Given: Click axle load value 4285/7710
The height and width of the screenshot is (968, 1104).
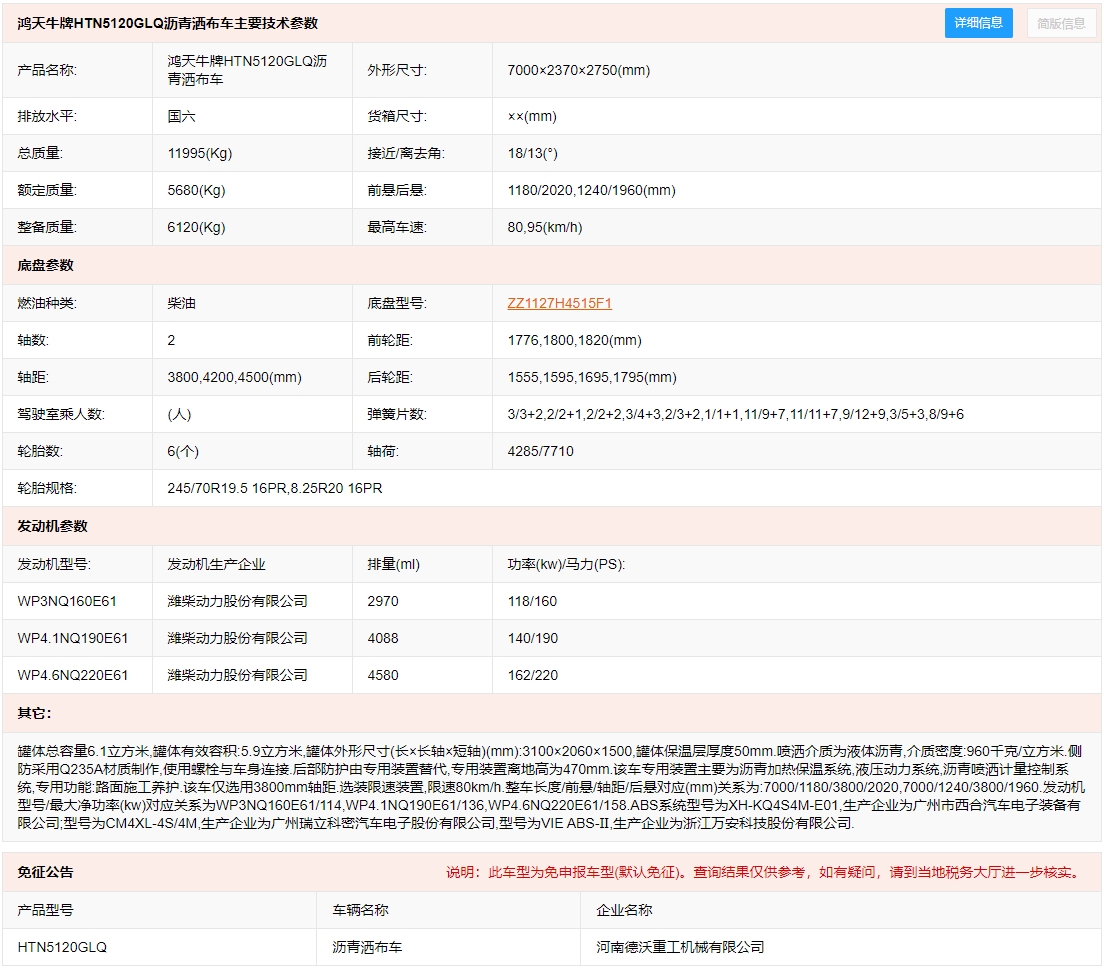Looking at the screenshot, I should (x=541, y=451).
